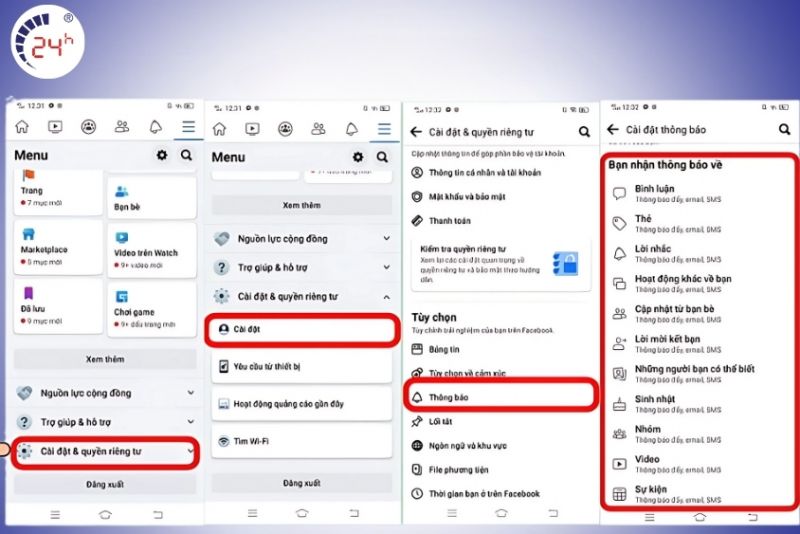Viewport: 800px width, 534px height.
Task: Open Cài đặt menu entry
Action: [x=302, y=329]
